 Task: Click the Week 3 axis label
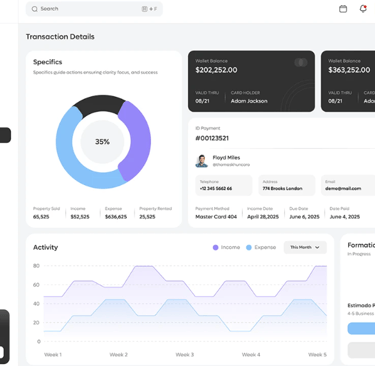click(x=185, y=355)
